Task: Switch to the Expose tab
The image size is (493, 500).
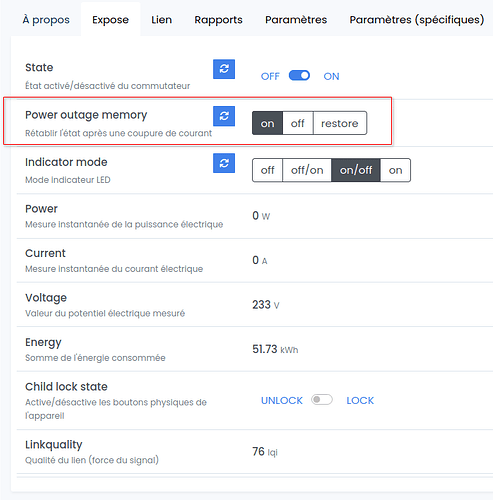Action: [x=110, y=20]
